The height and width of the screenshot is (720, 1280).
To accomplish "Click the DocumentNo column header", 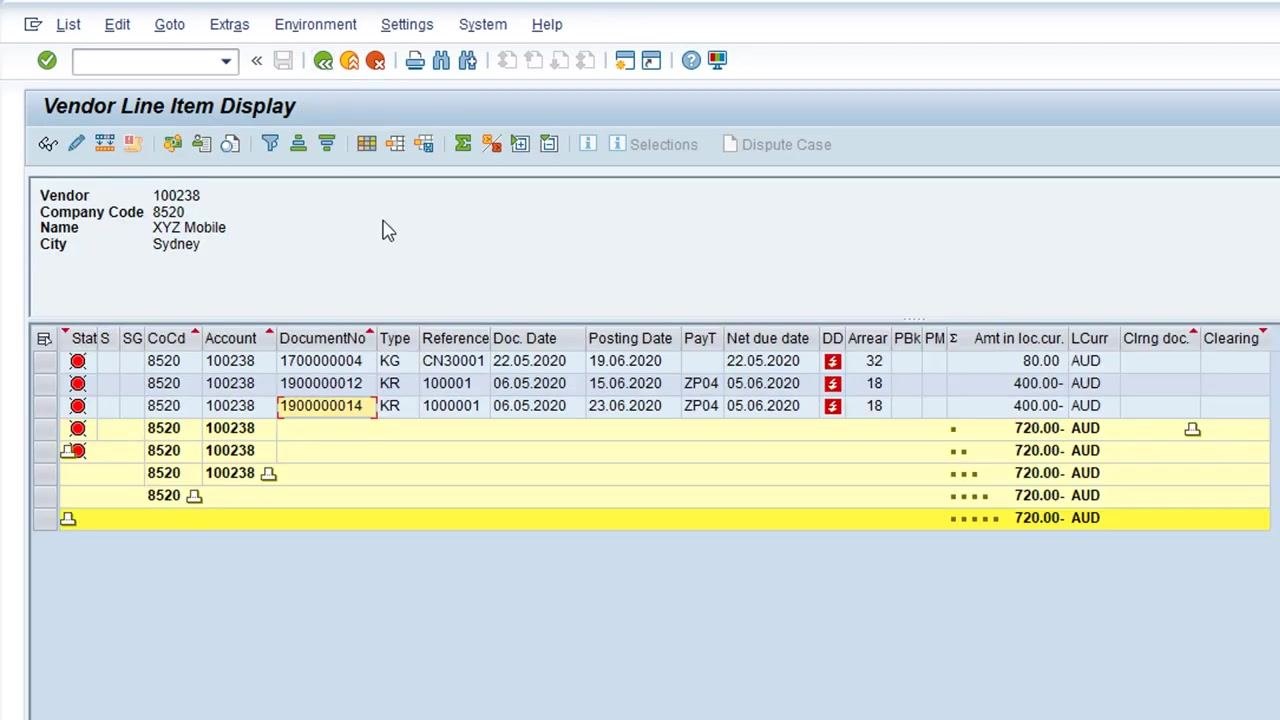I will coord(327,338).
